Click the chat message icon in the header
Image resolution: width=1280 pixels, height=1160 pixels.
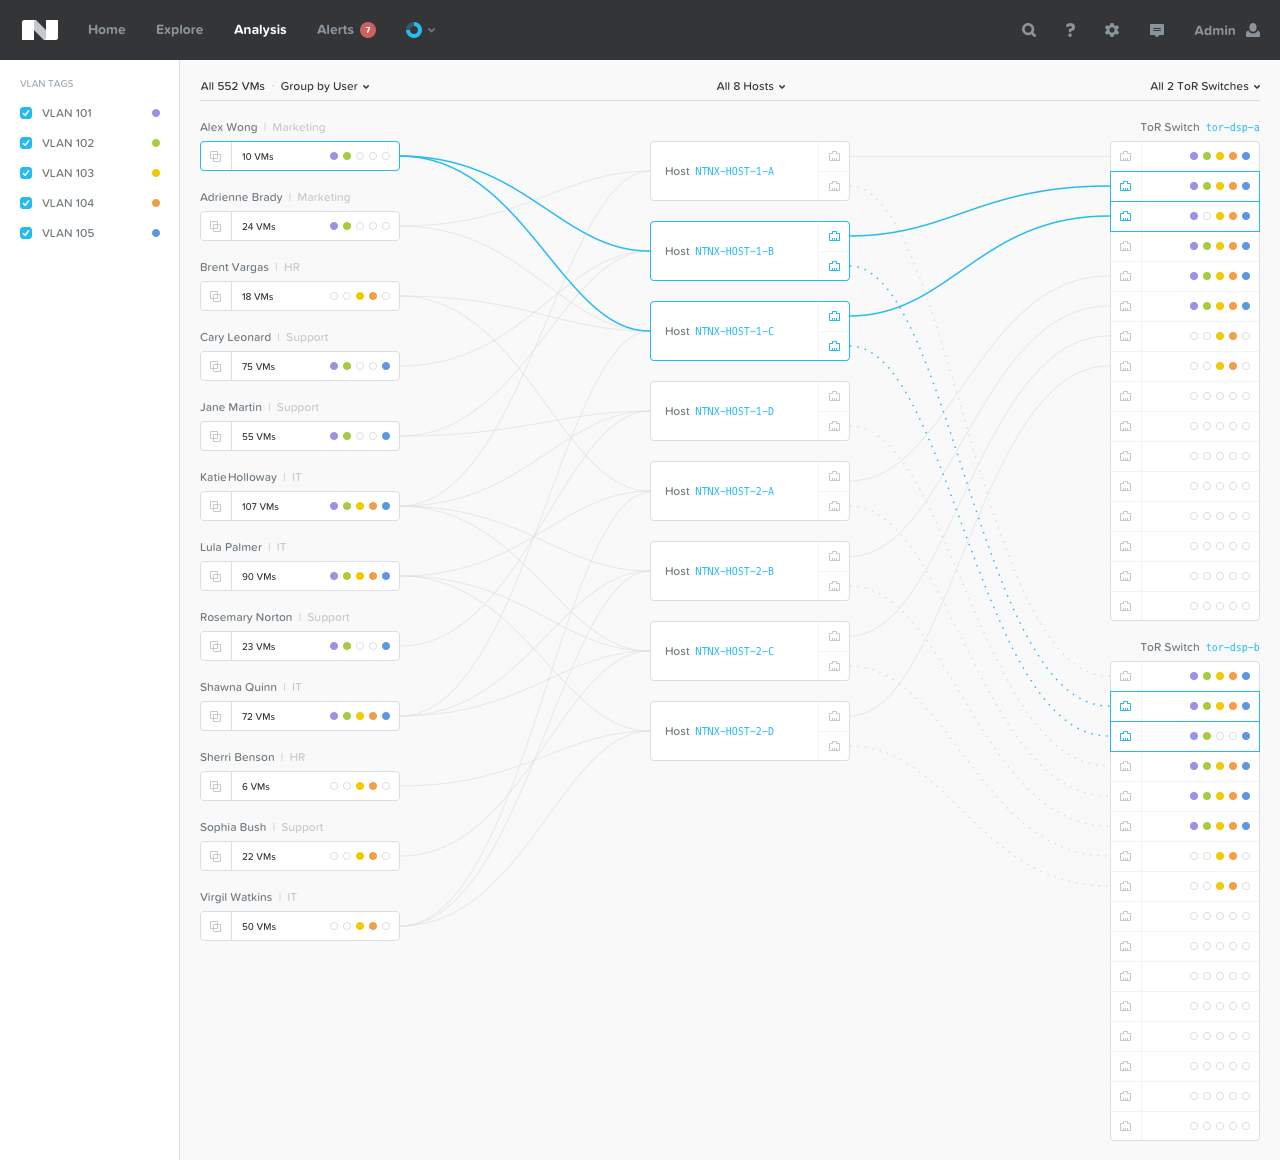coord(1156,30)
